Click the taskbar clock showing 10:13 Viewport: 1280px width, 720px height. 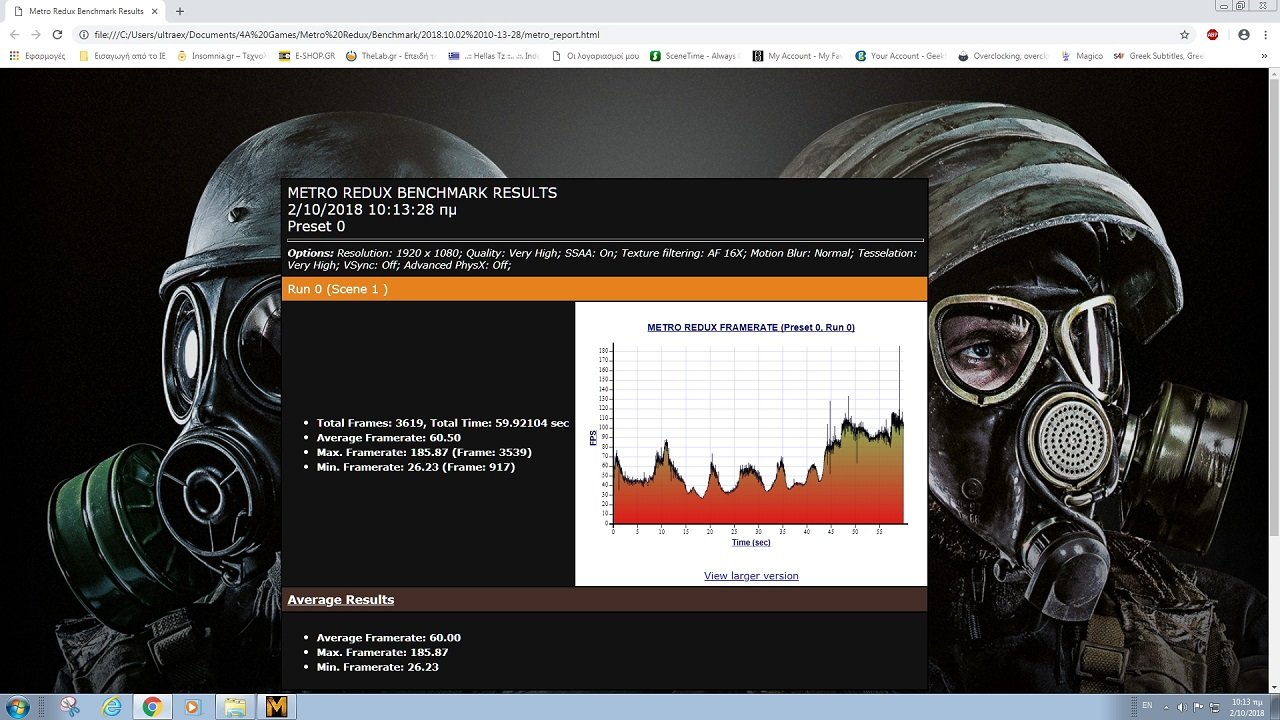(1246, 707)
